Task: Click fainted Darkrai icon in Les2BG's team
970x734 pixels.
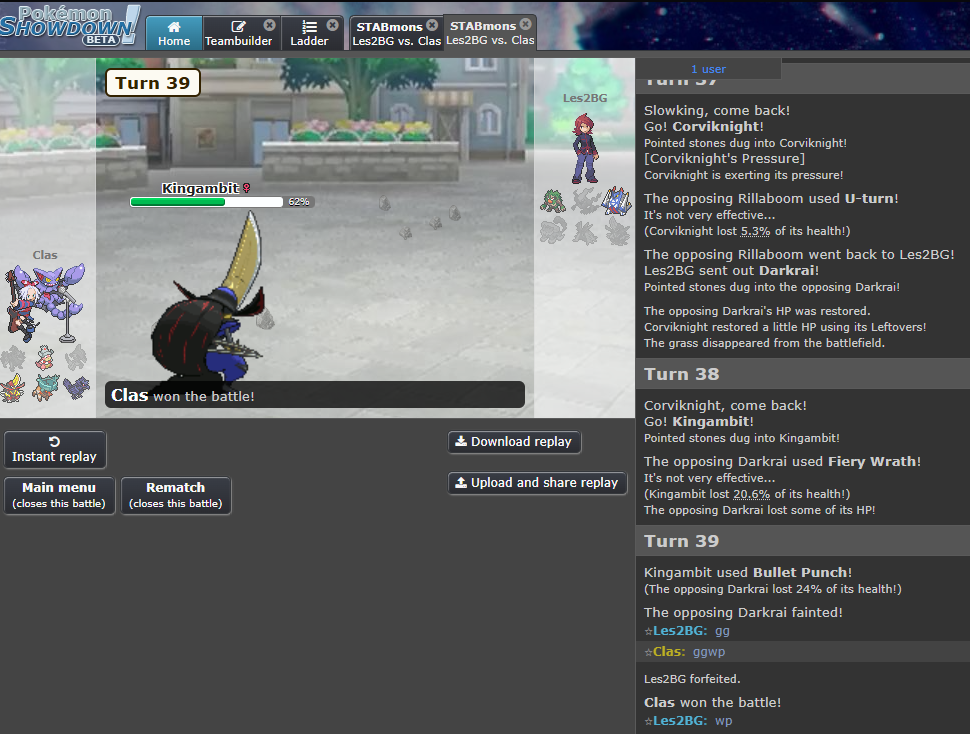Action: point(585,202)
